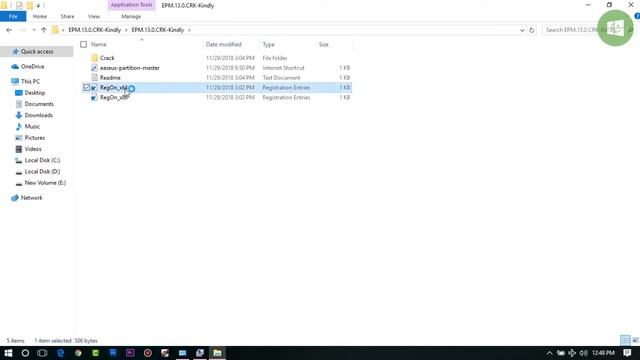The width and height of the screenshot is (640, 360).
Task: Launch Google Chrome from taskbar
Action: (78, 353)
